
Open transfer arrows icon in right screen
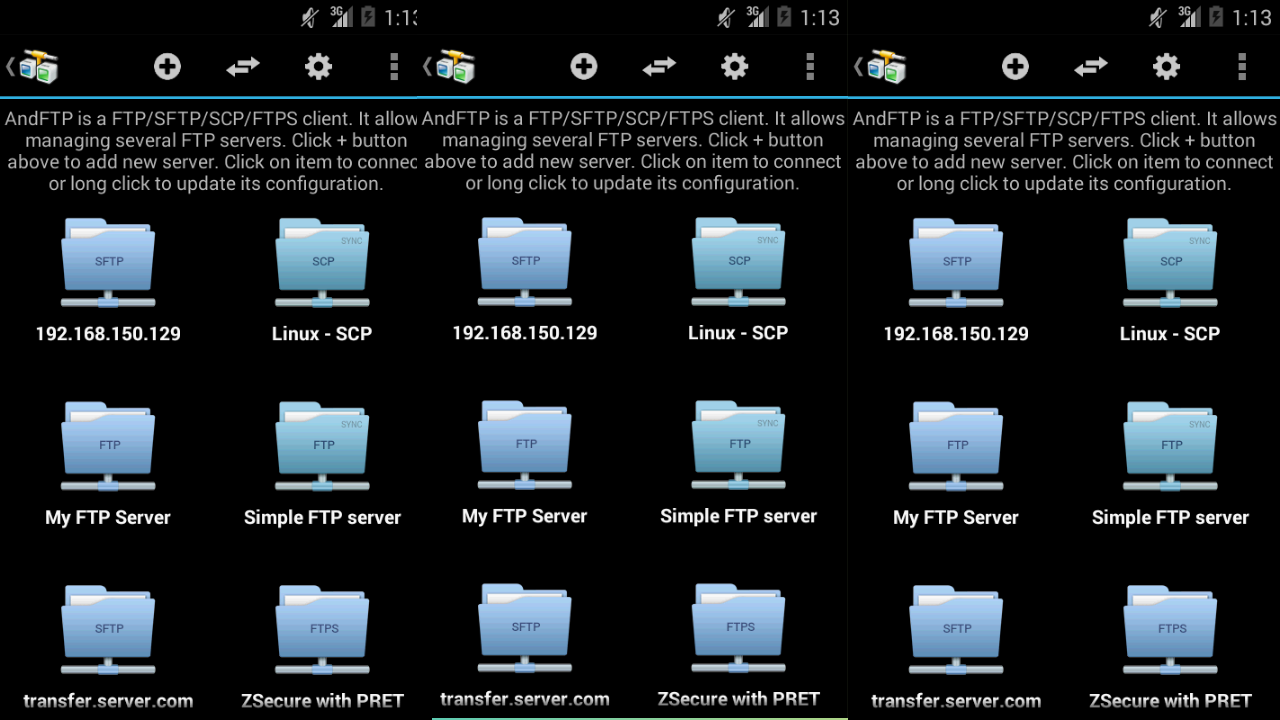1091,67
